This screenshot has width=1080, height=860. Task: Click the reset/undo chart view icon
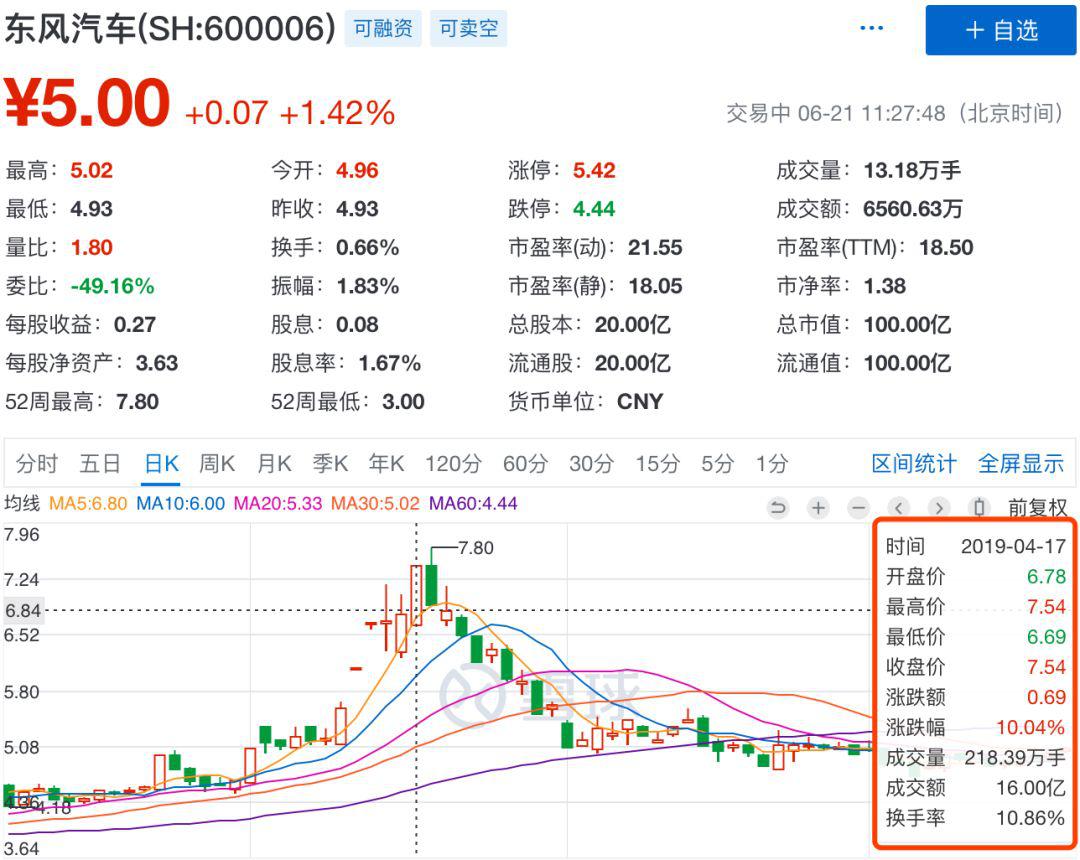(778, 508)
